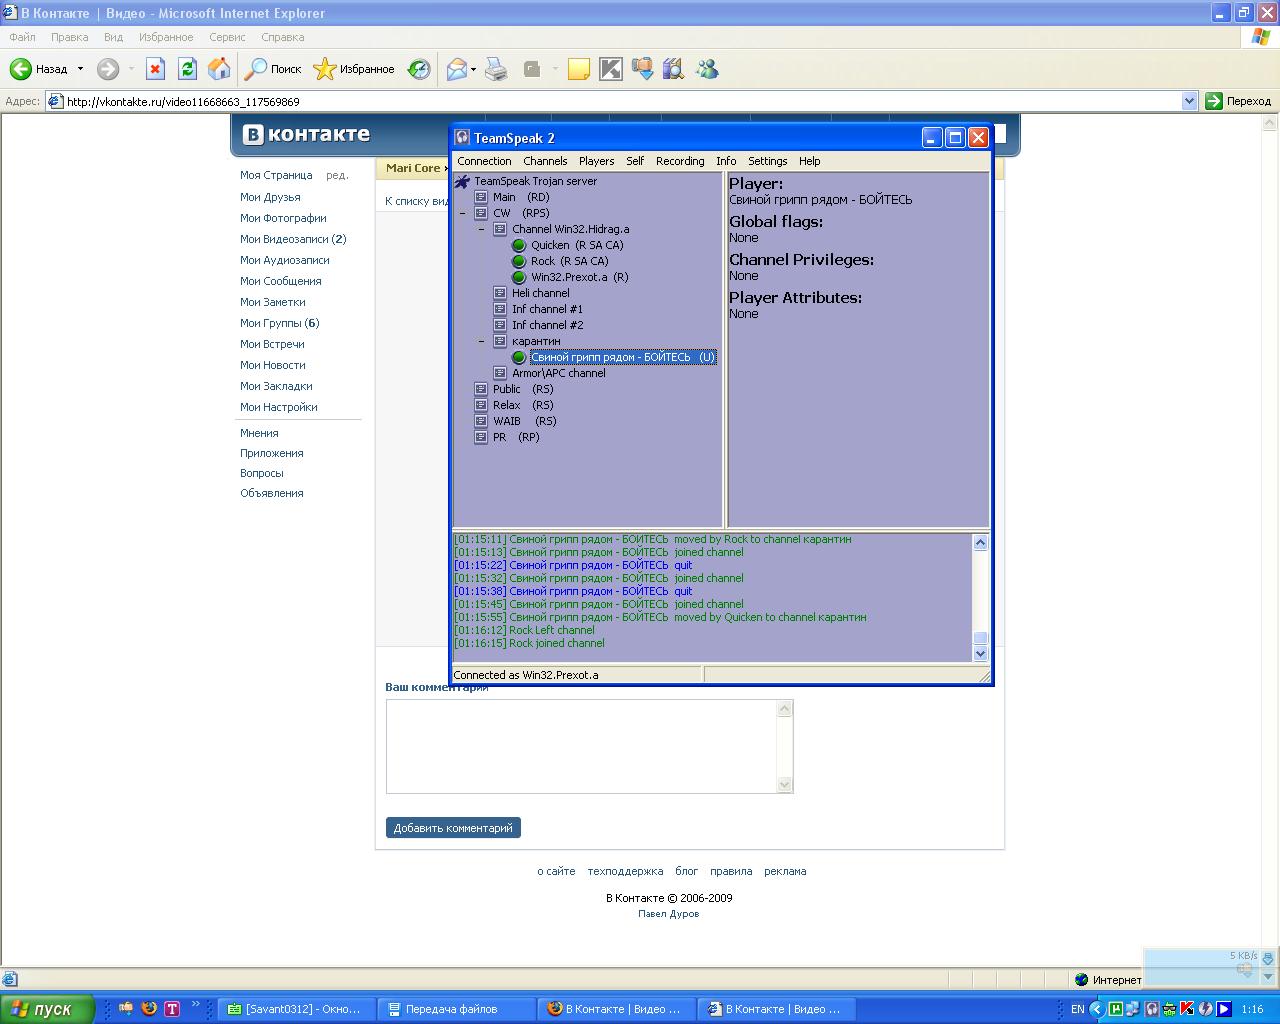Click the Firefox quick launch icon
Viewport: 1280px width, 1024px height.
pos(149,1008)
